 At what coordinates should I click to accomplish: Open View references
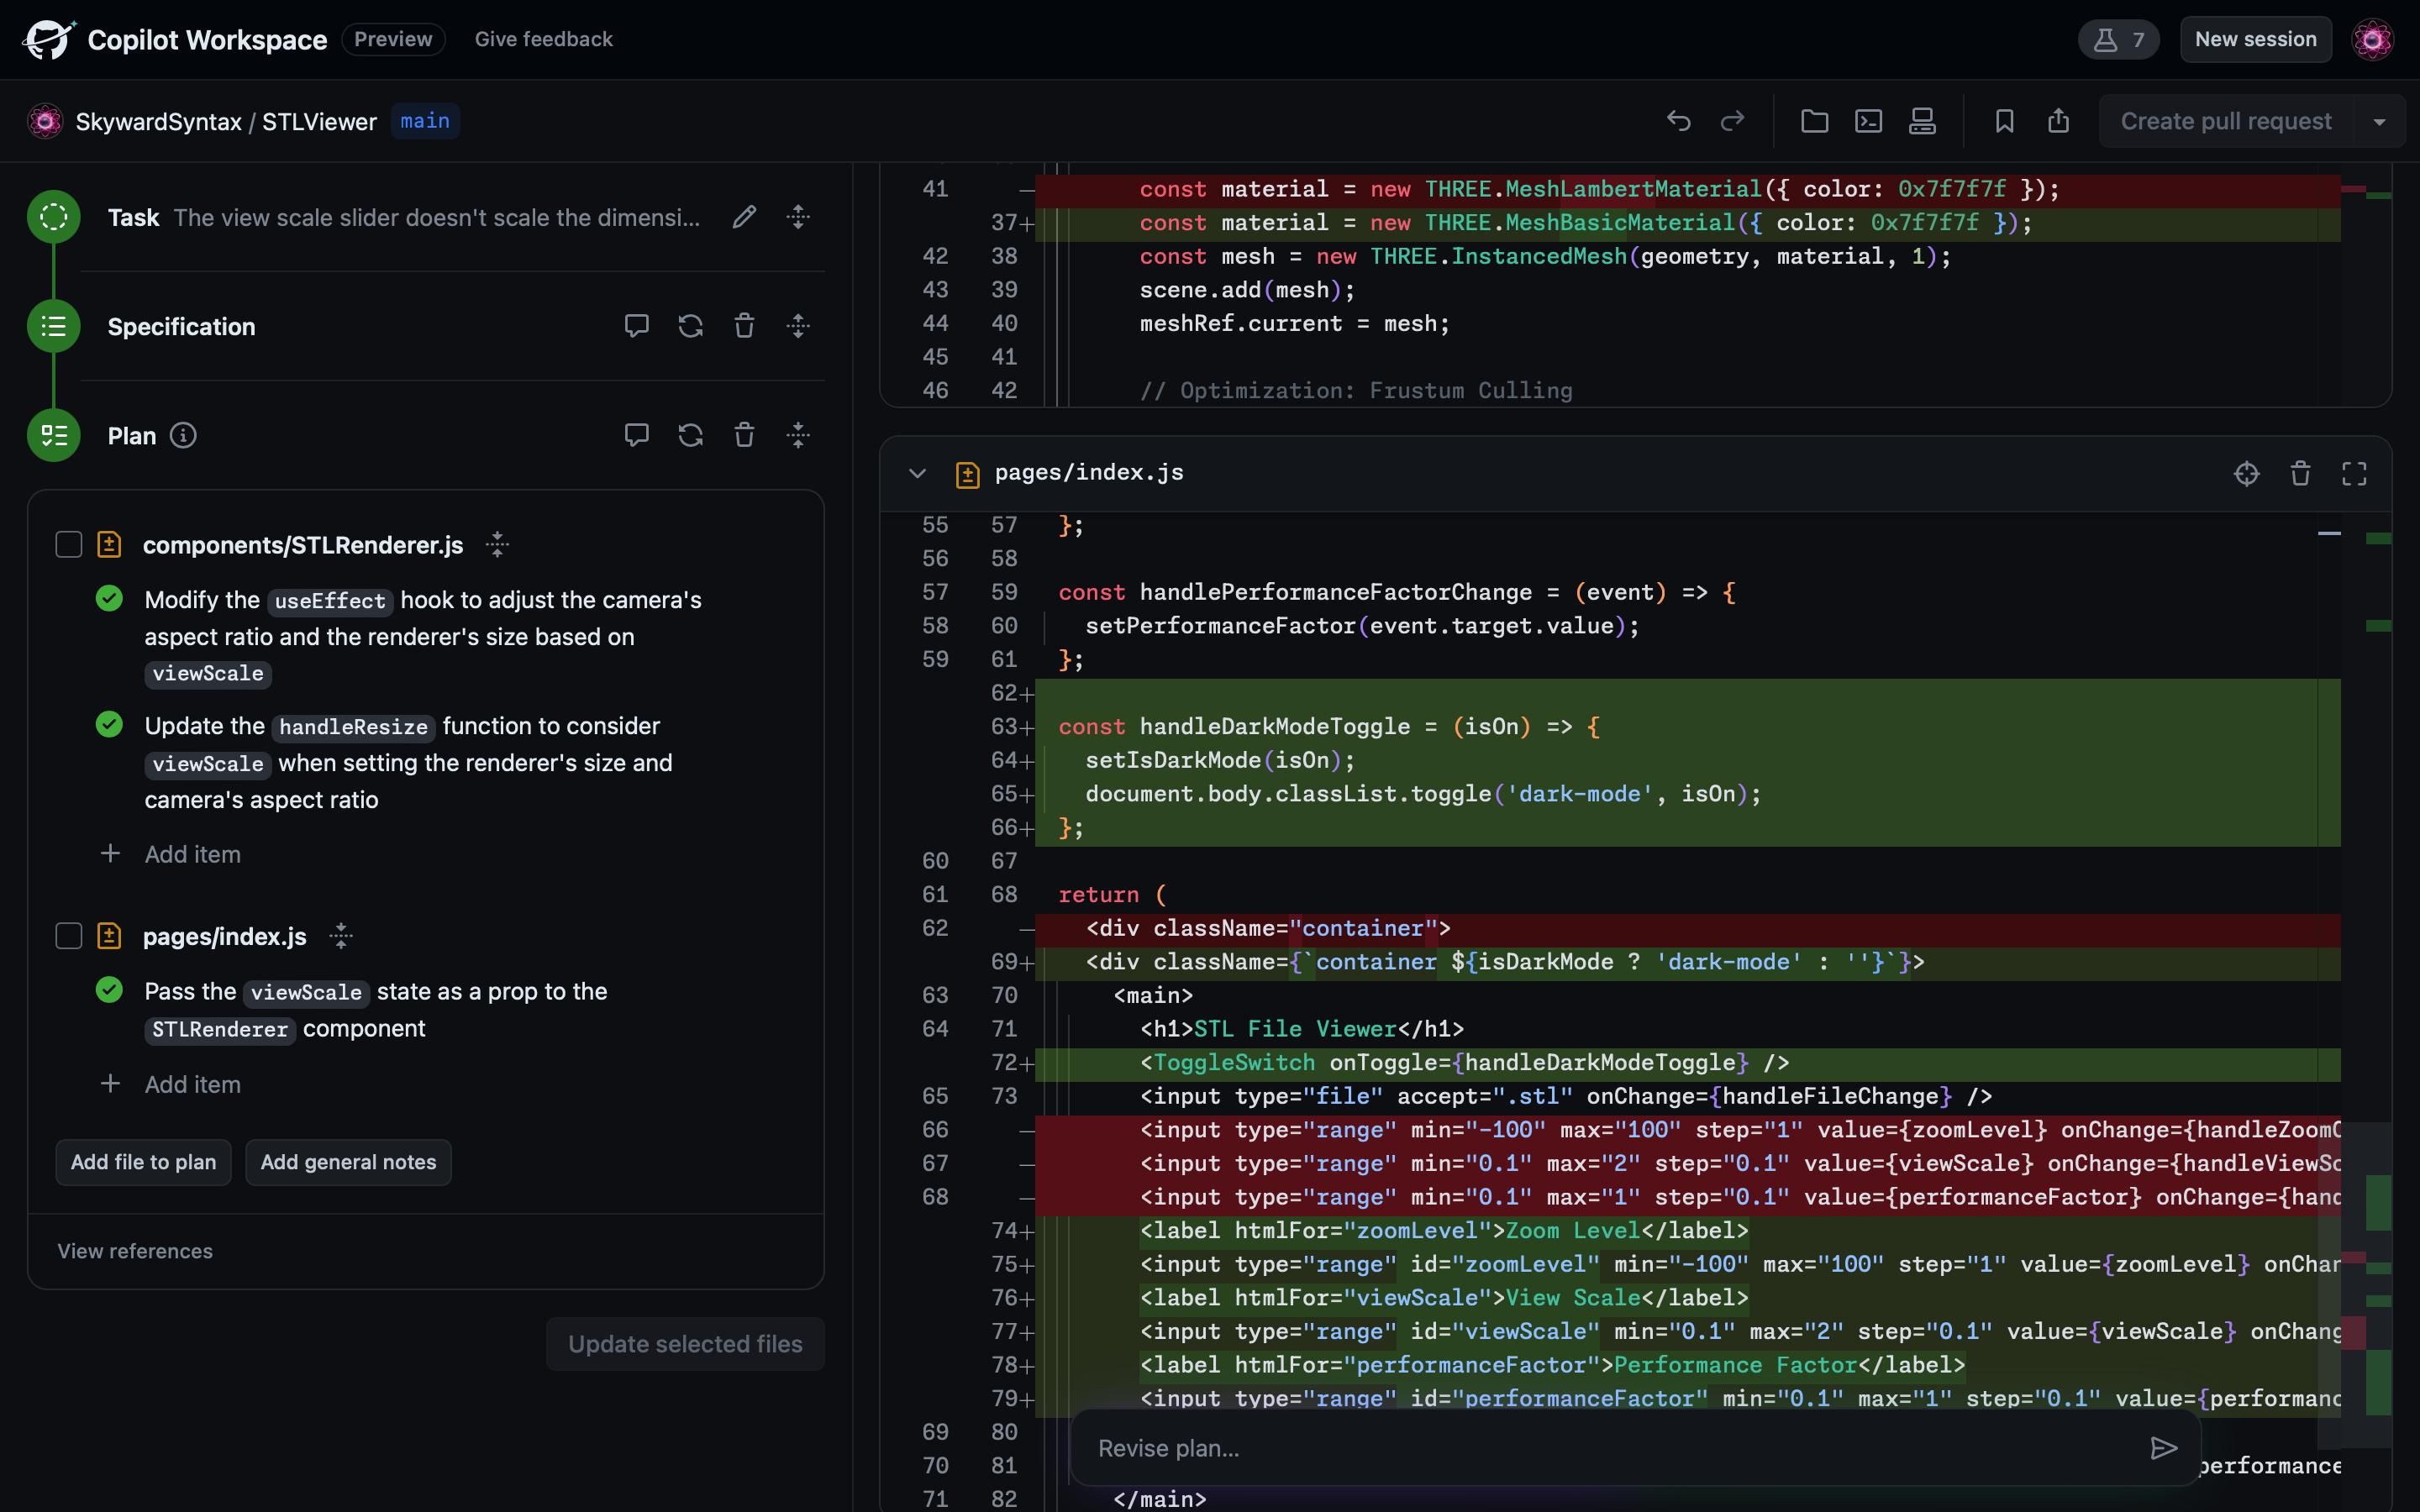(135, 1251)
